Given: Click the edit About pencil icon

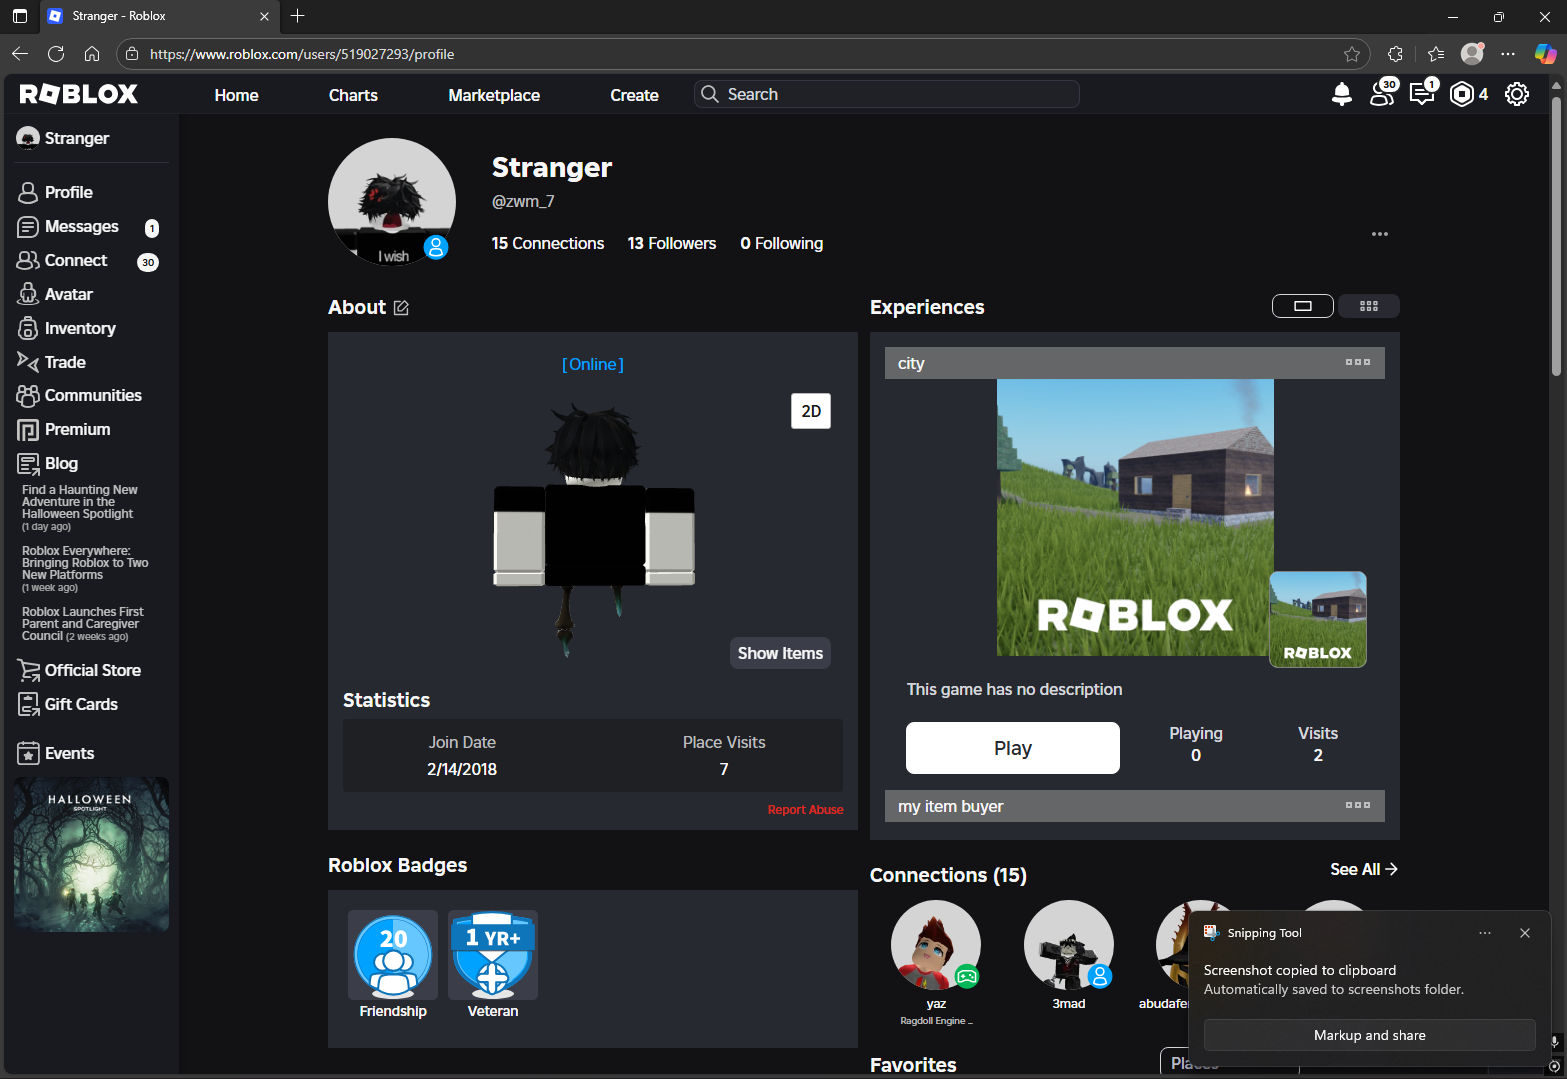Looking at the screenshot, I should pyautogui.click(x=401, y=308).
